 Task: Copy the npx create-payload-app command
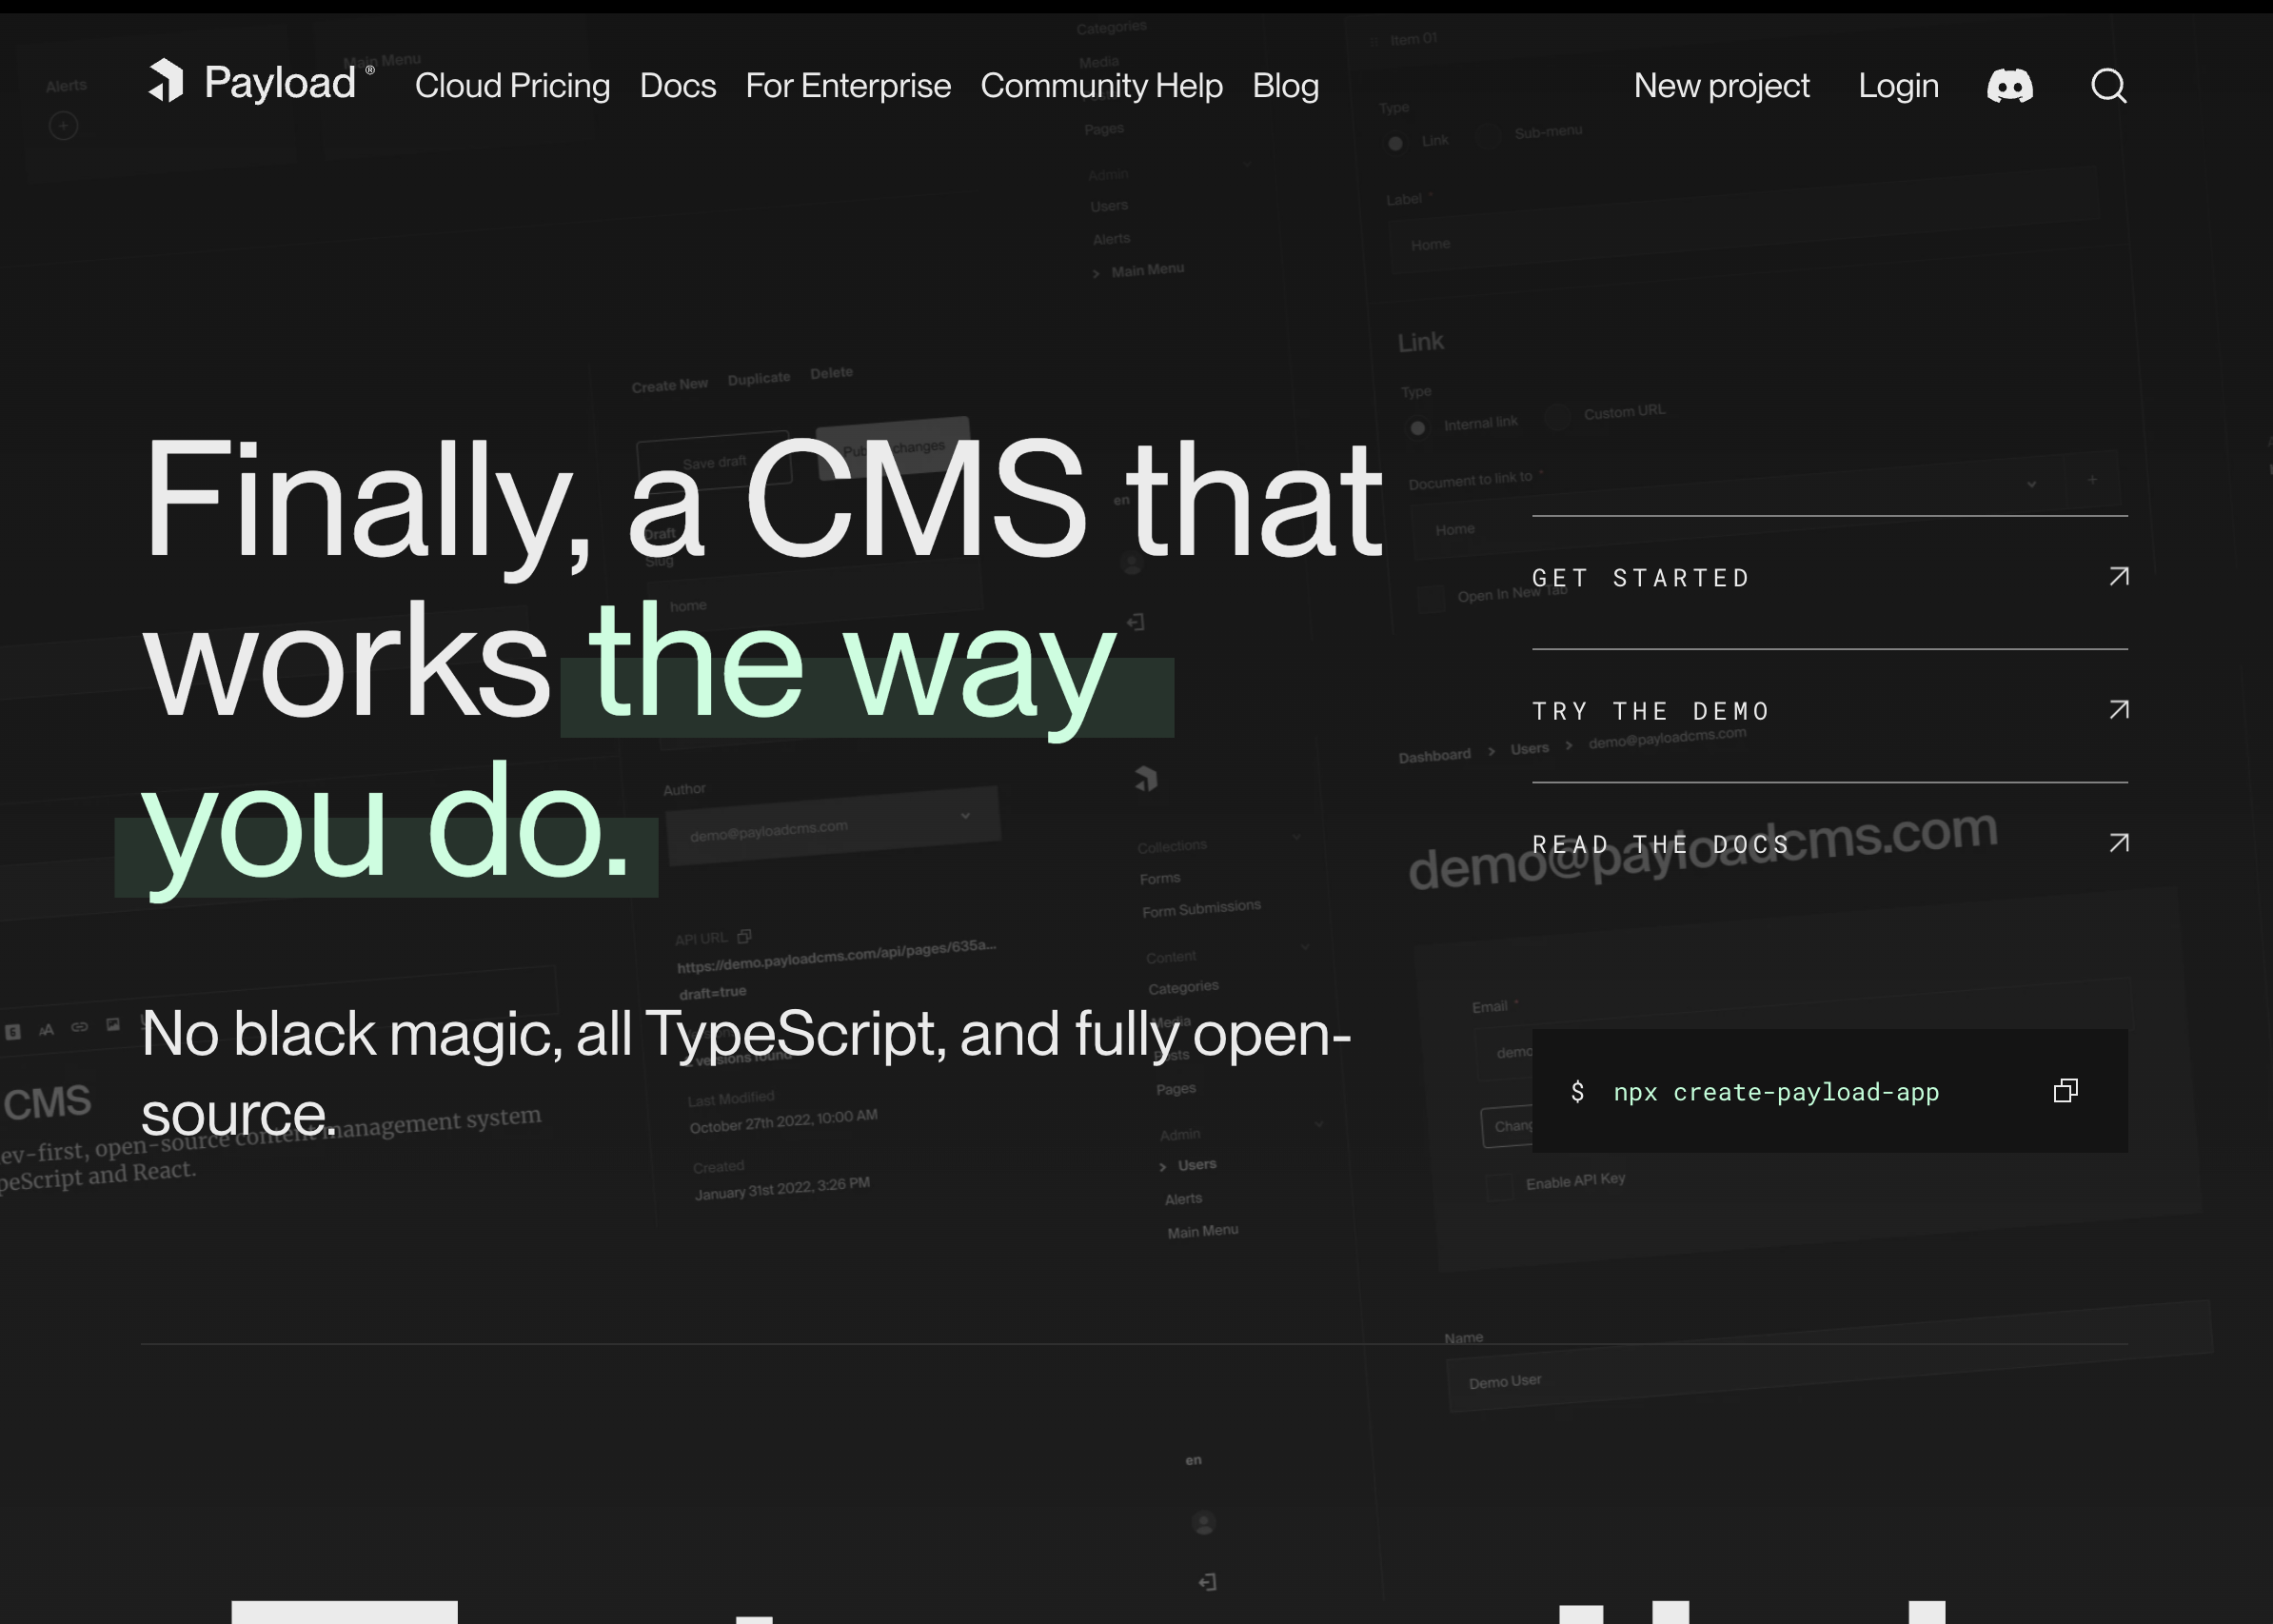(x=2065, y=1091)
